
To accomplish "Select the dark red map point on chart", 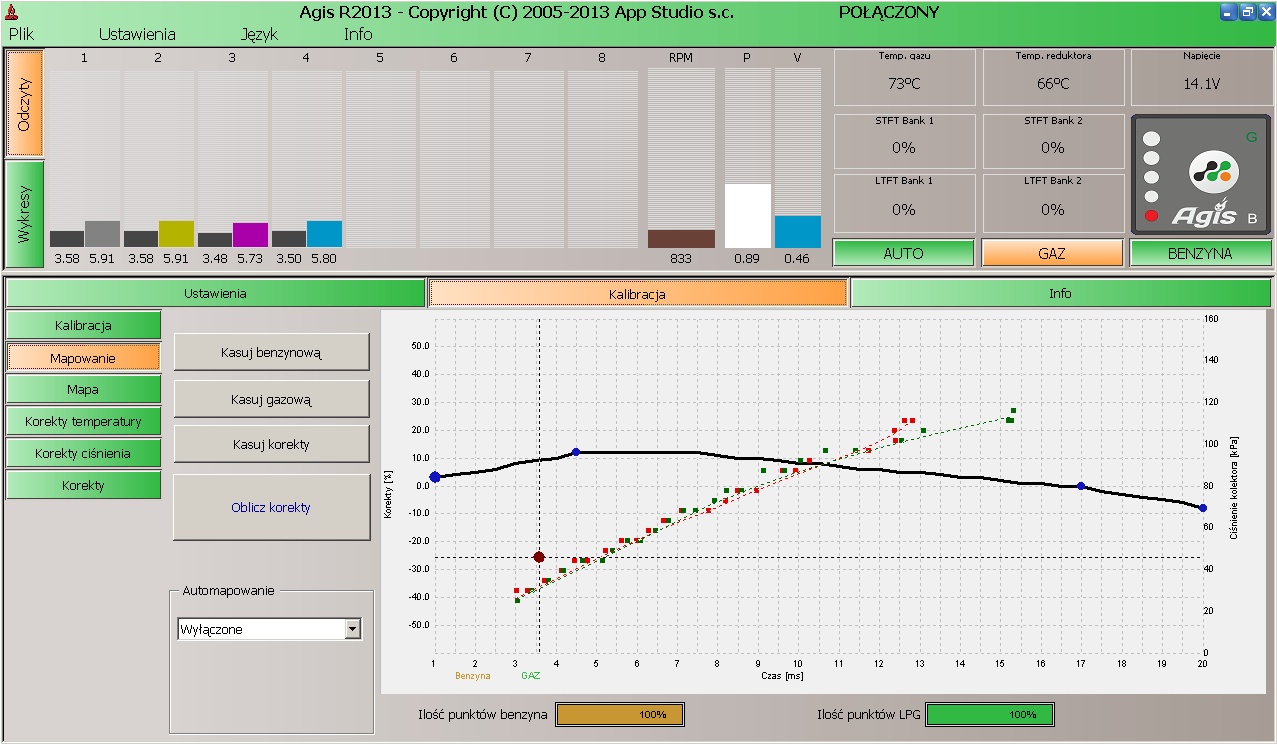I will [x=539, y=557].
